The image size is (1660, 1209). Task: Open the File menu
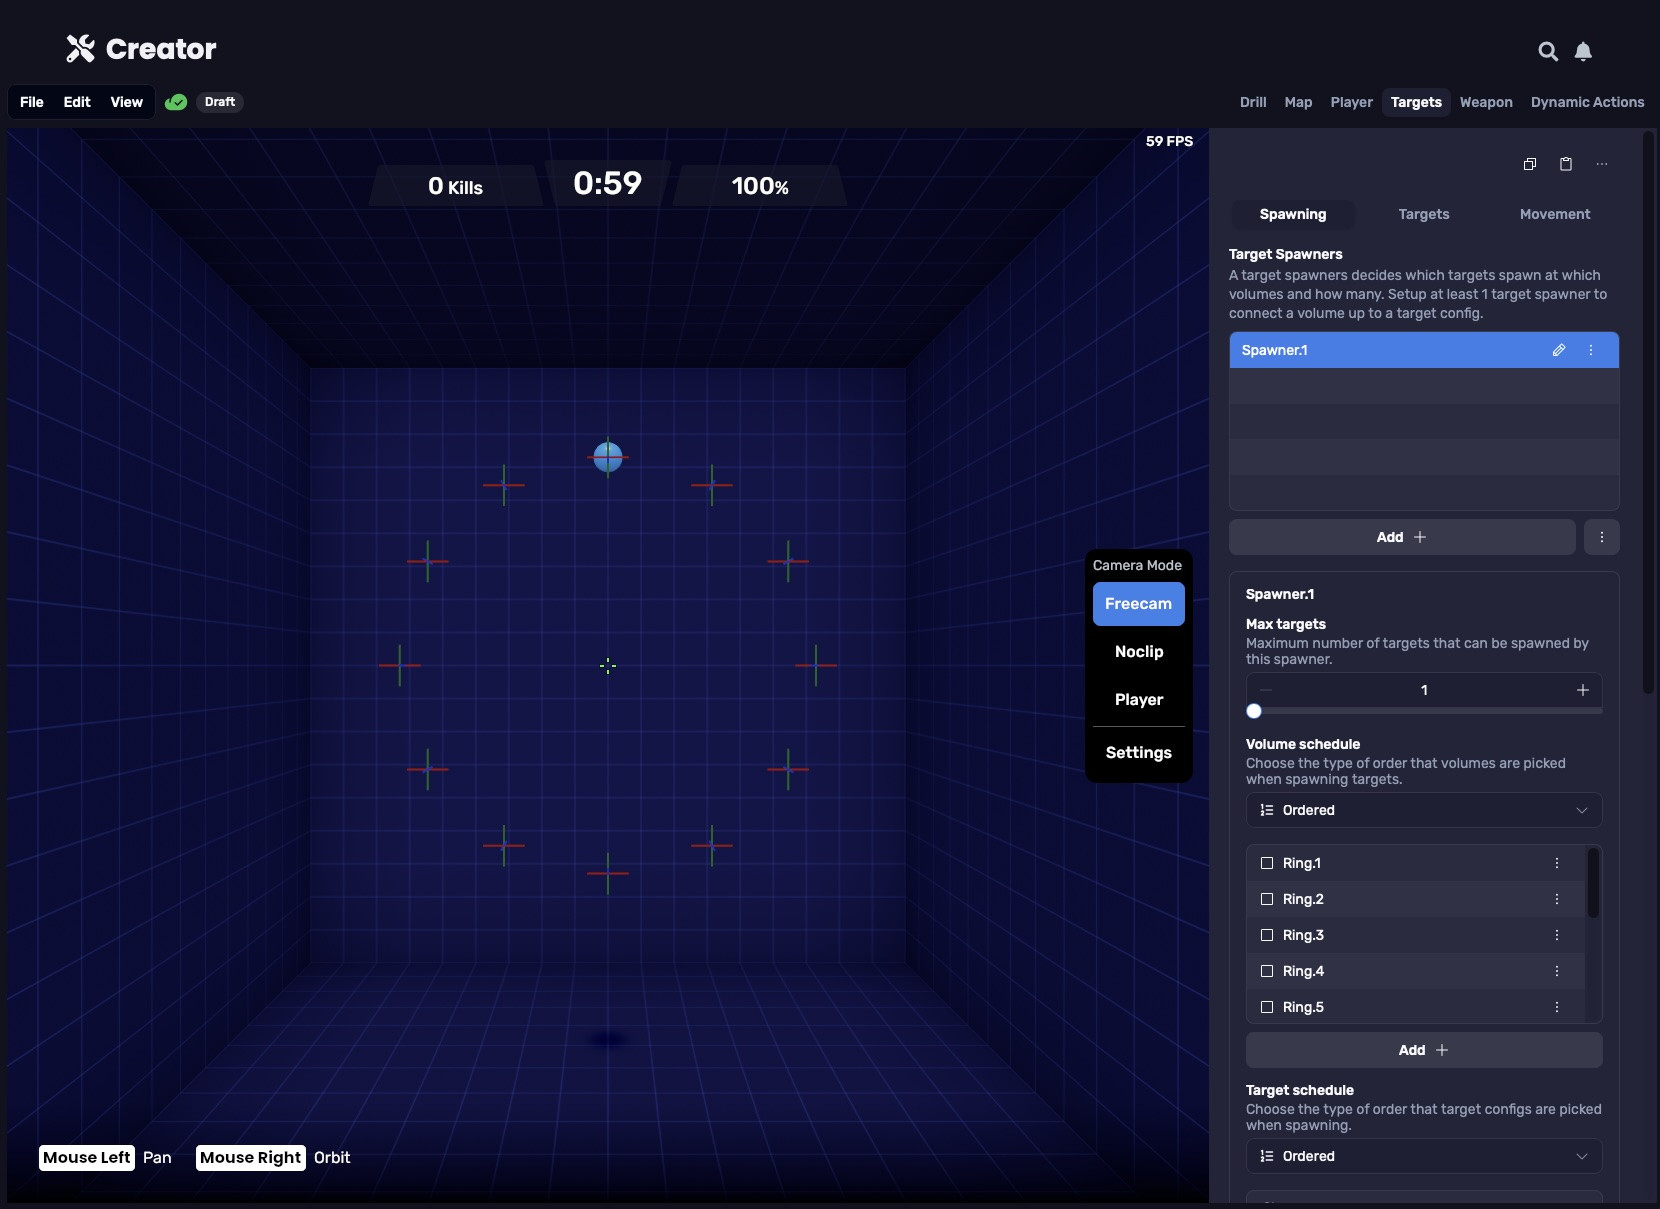pos(32,102)
